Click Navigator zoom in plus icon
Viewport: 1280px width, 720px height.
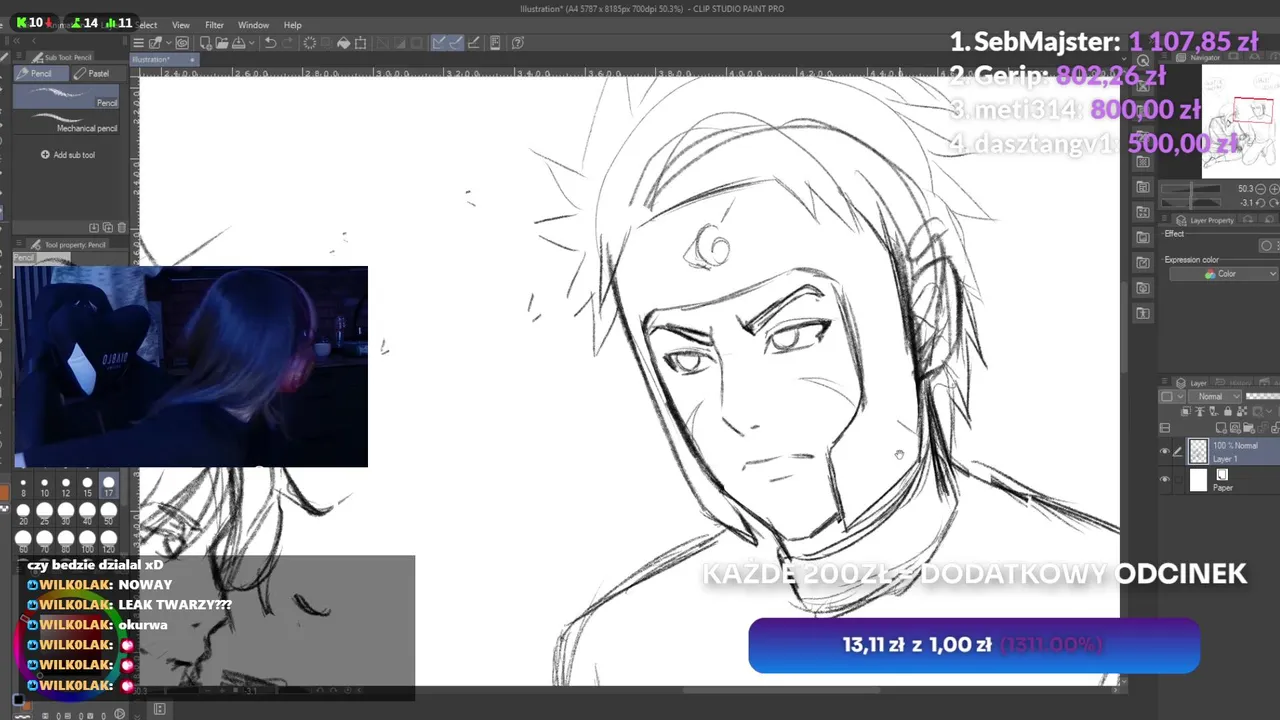pyautogui.click(x=1274, y=189)
